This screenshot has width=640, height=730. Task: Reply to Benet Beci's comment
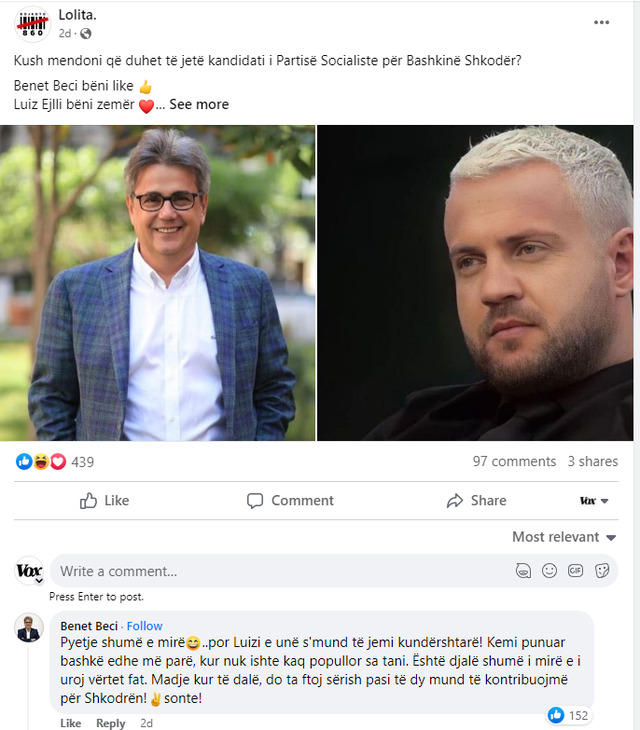pyautogui.click(x=110, y=723)
